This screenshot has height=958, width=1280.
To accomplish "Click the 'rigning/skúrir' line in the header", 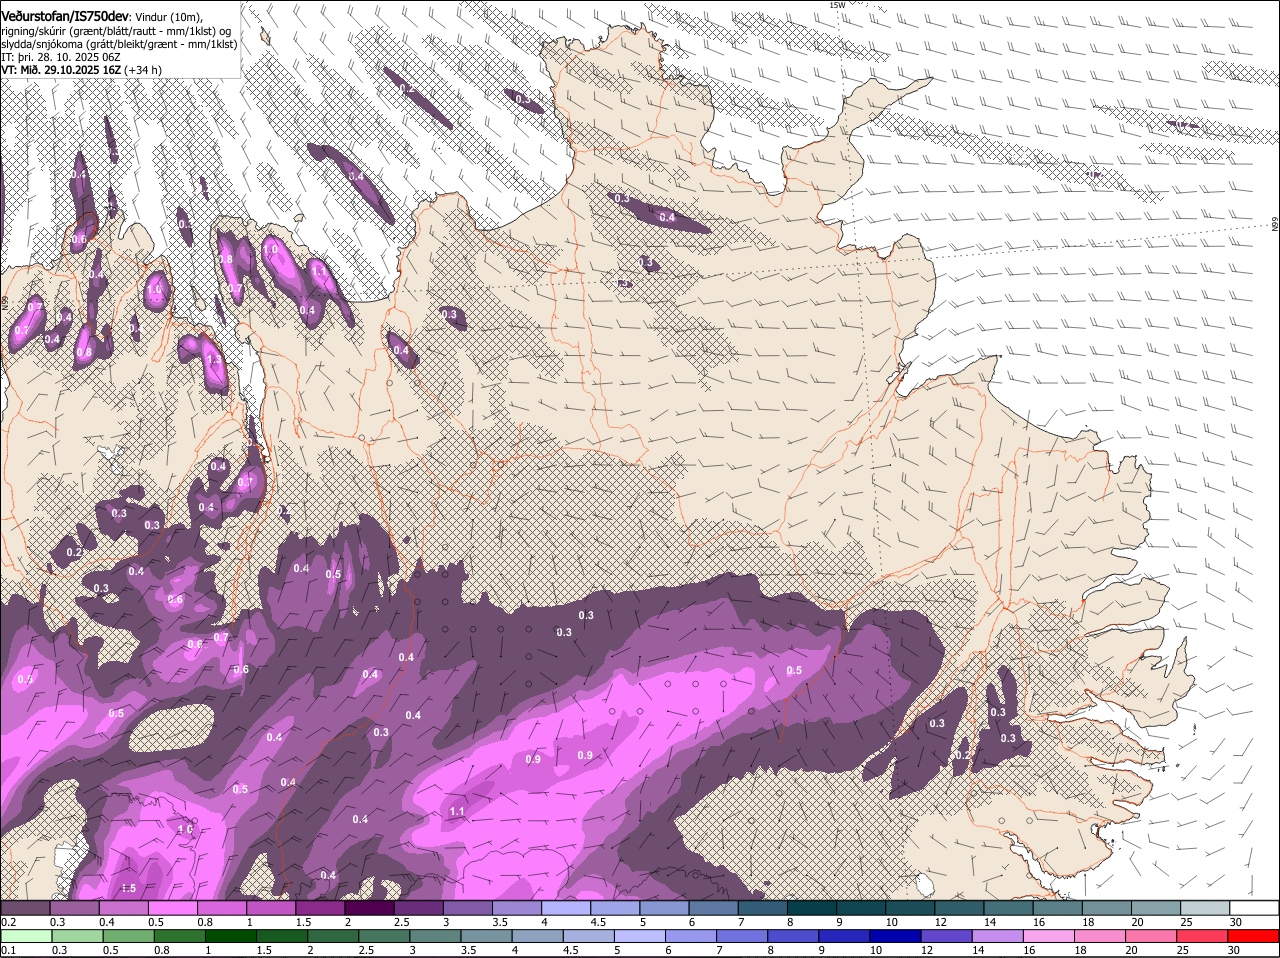I will 116,31.
